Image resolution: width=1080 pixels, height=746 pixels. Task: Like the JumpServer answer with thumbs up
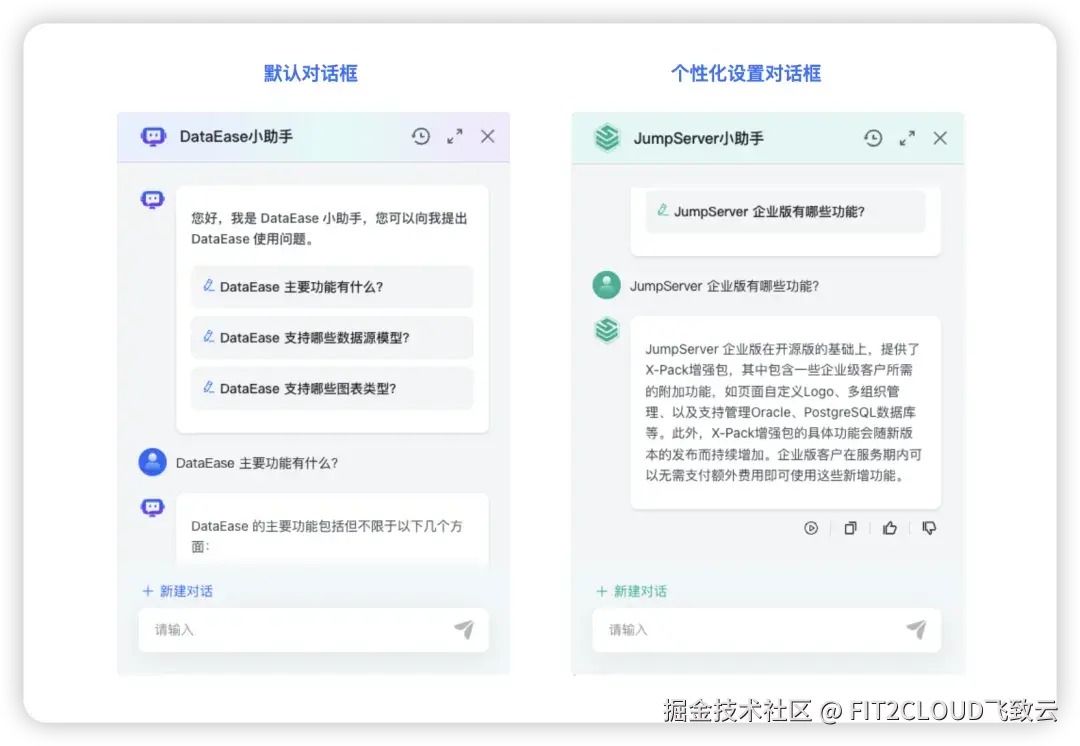pos(890,528)
